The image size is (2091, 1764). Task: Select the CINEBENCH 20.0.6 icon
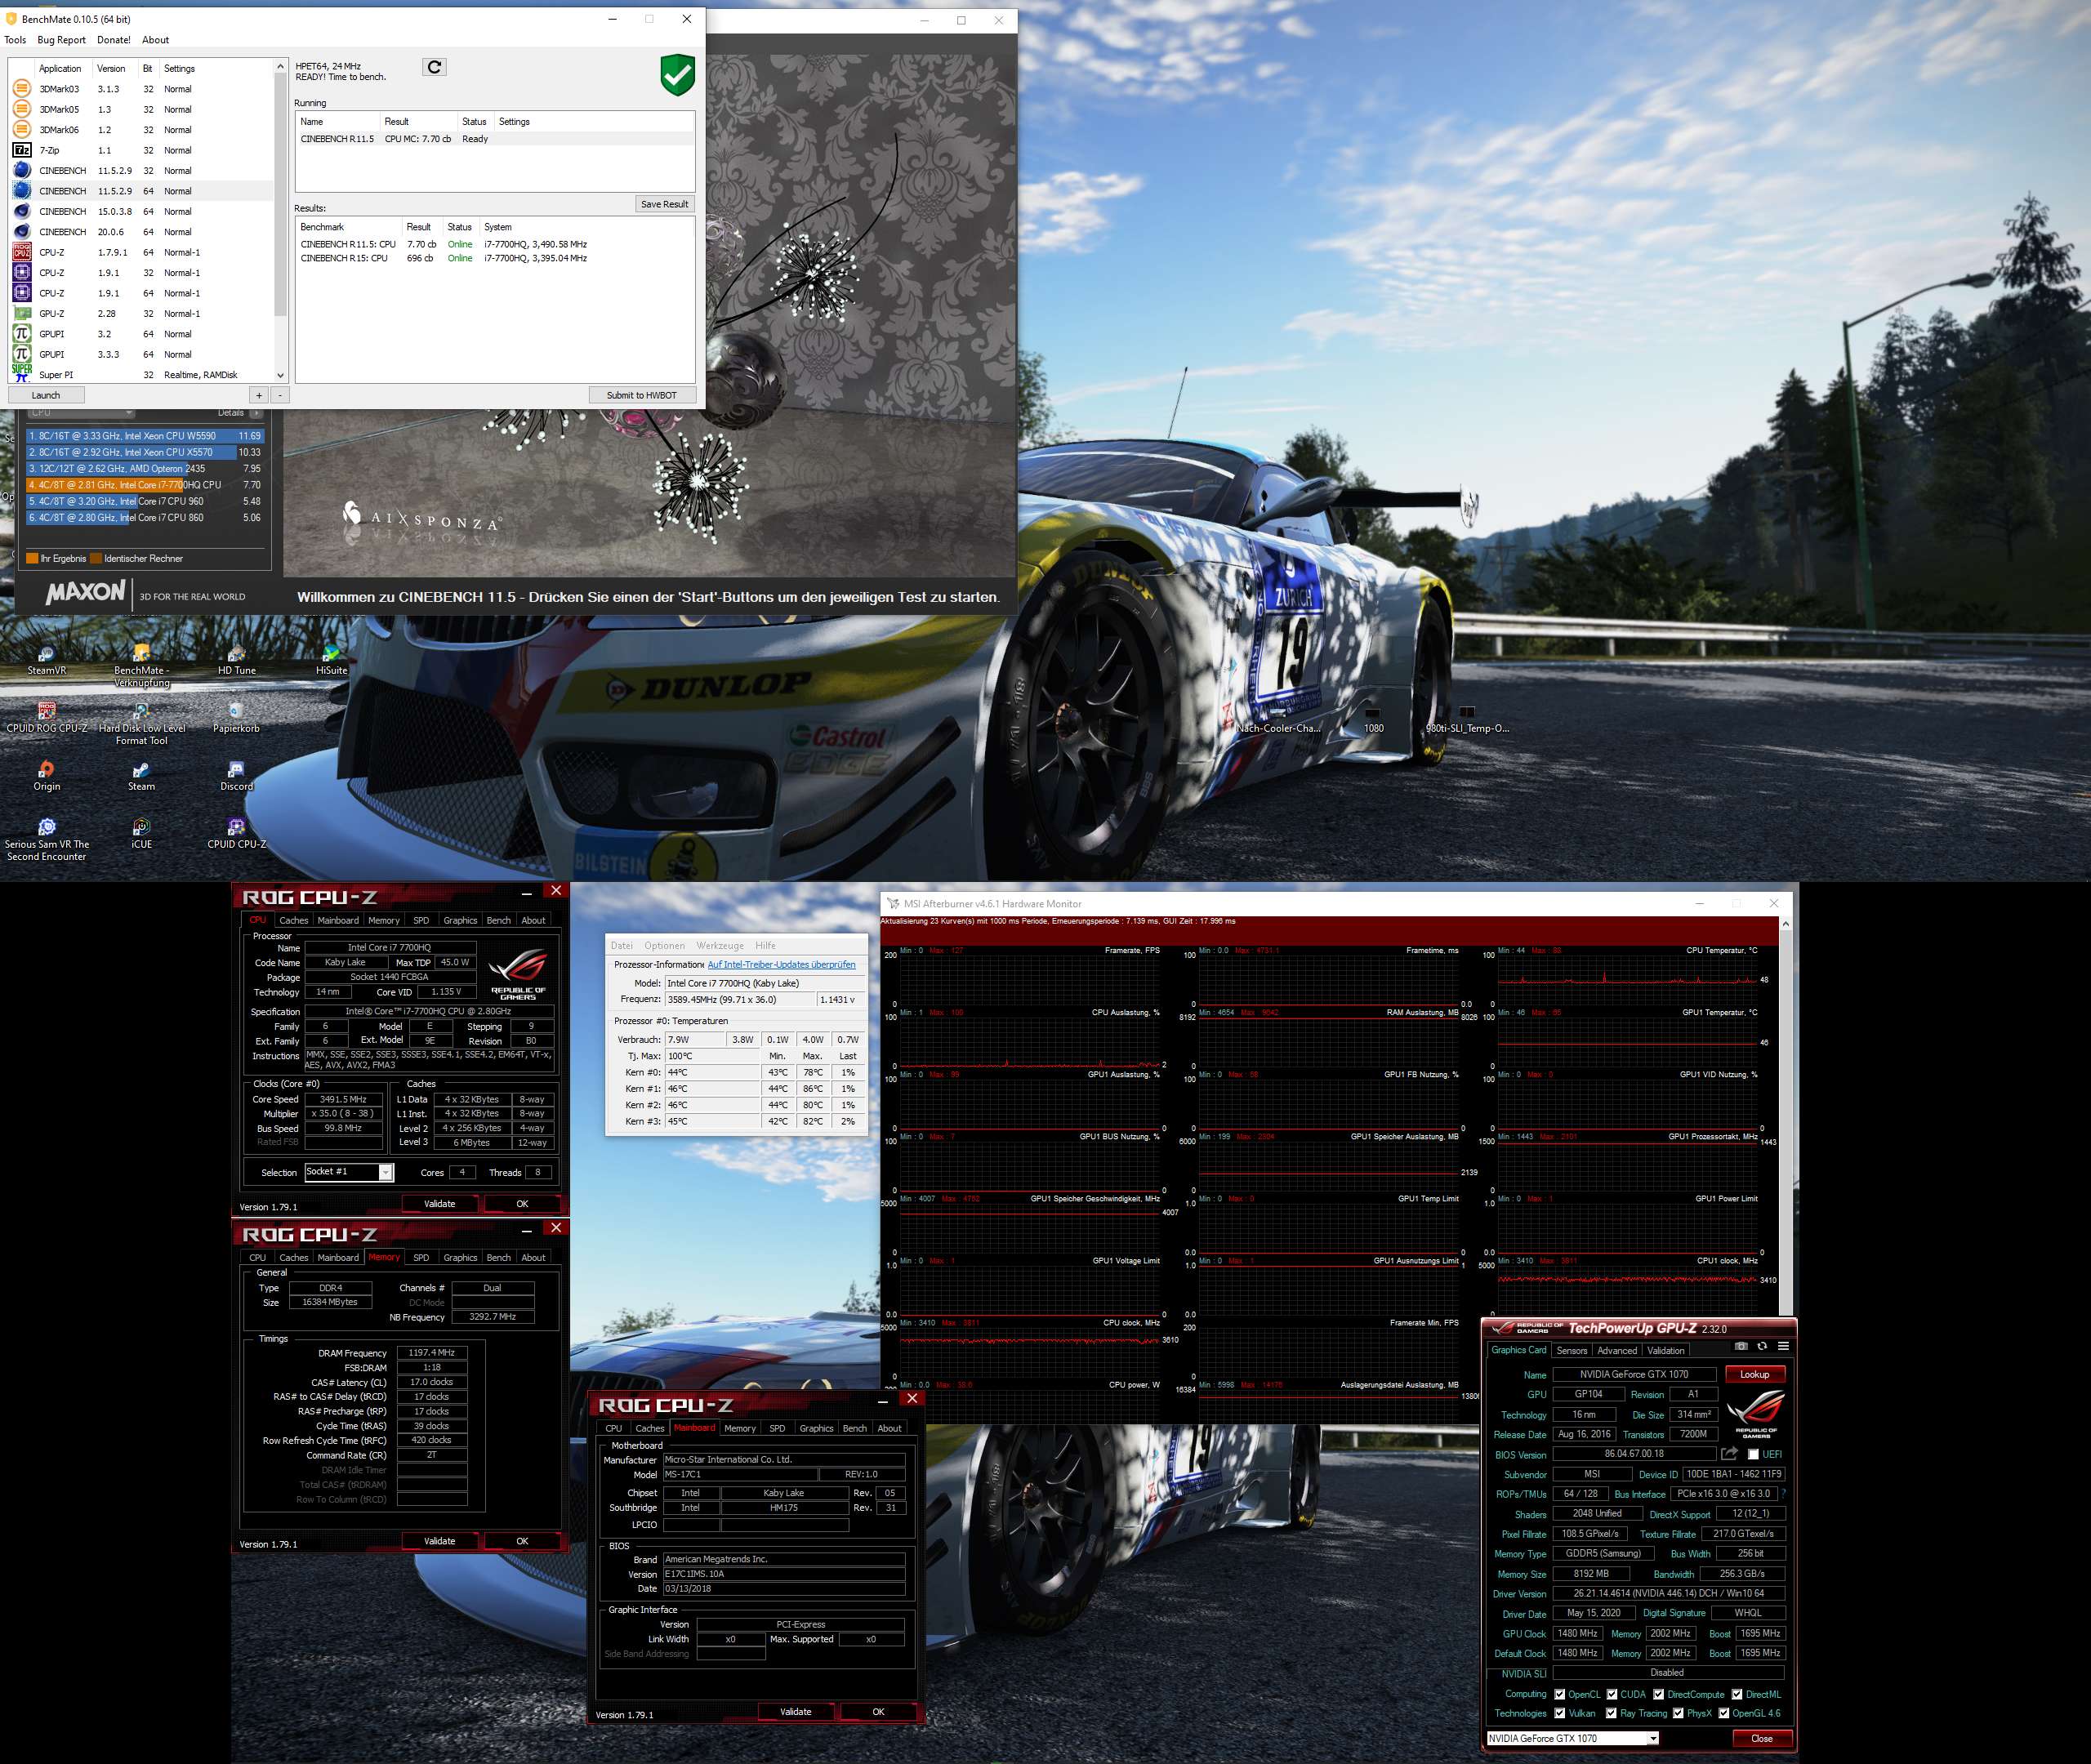(21, 232)
